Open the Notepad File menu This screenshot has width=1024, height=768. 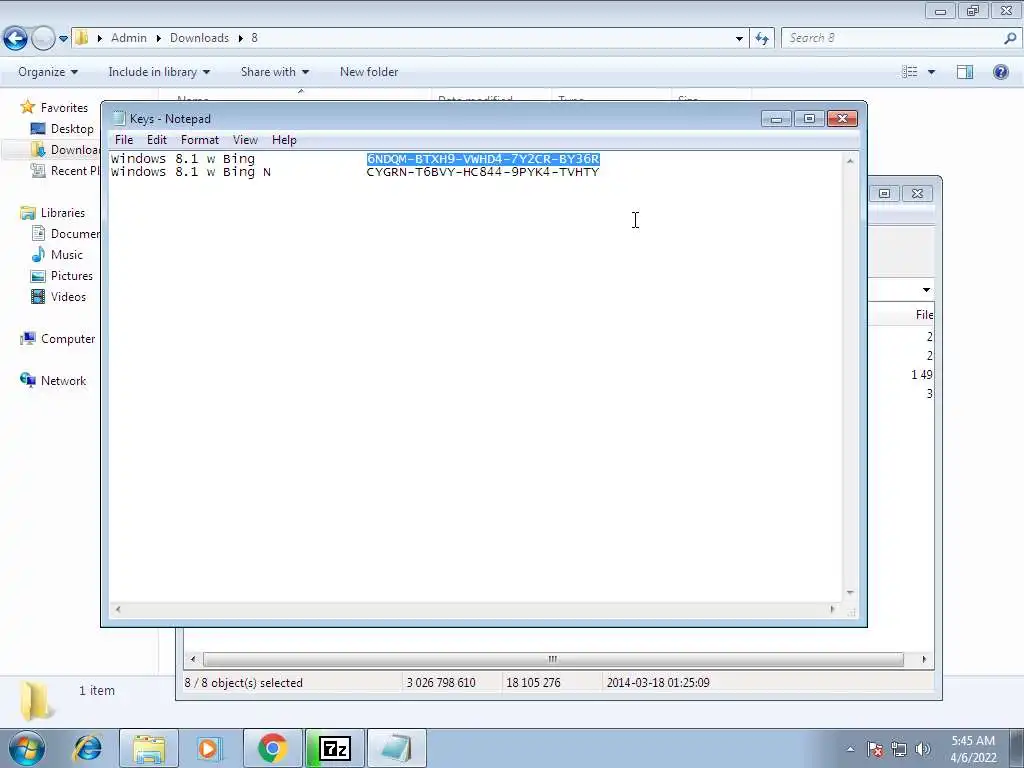click(x=123, y=140)
